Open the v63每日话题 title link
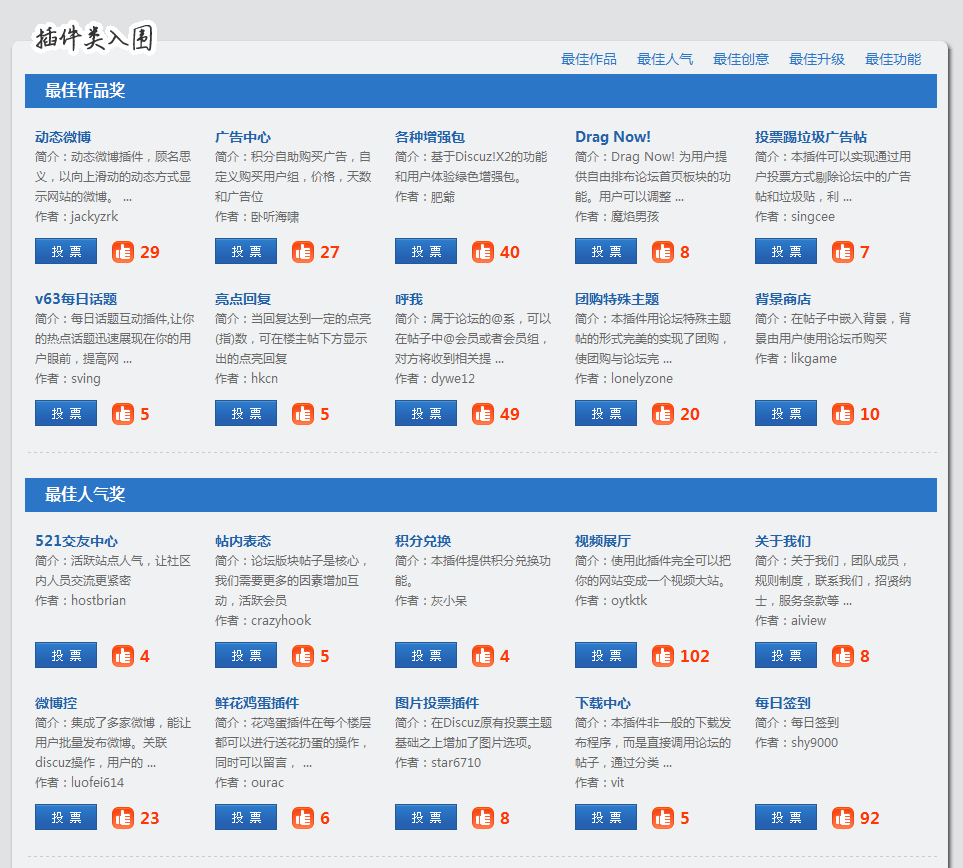The height and width of the screenshot is (868, 963). pos(76,299)
